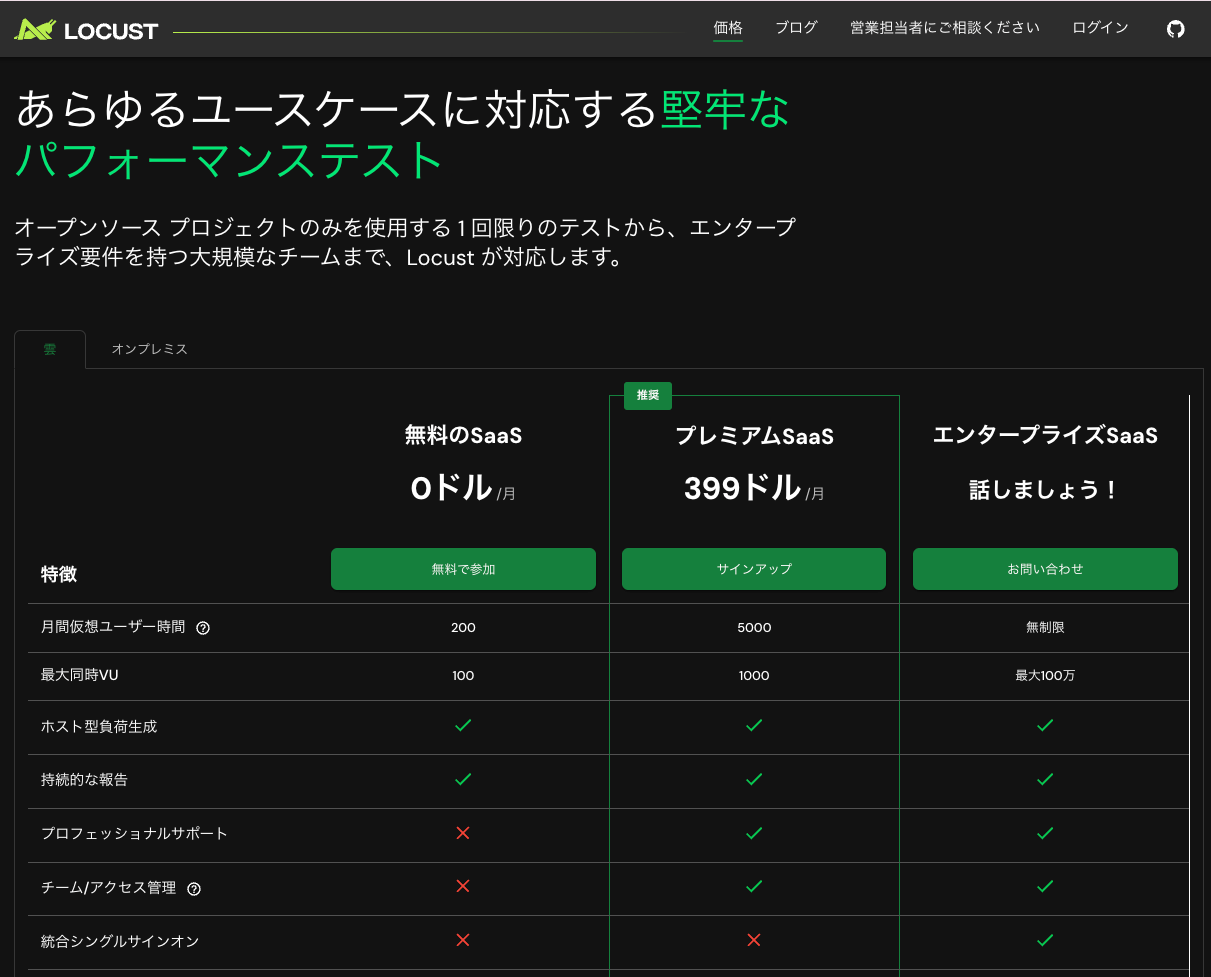Viewport: 1211px width, 977px height.
Task: Open the 価格 nav menu item
Action: [728, 28]
